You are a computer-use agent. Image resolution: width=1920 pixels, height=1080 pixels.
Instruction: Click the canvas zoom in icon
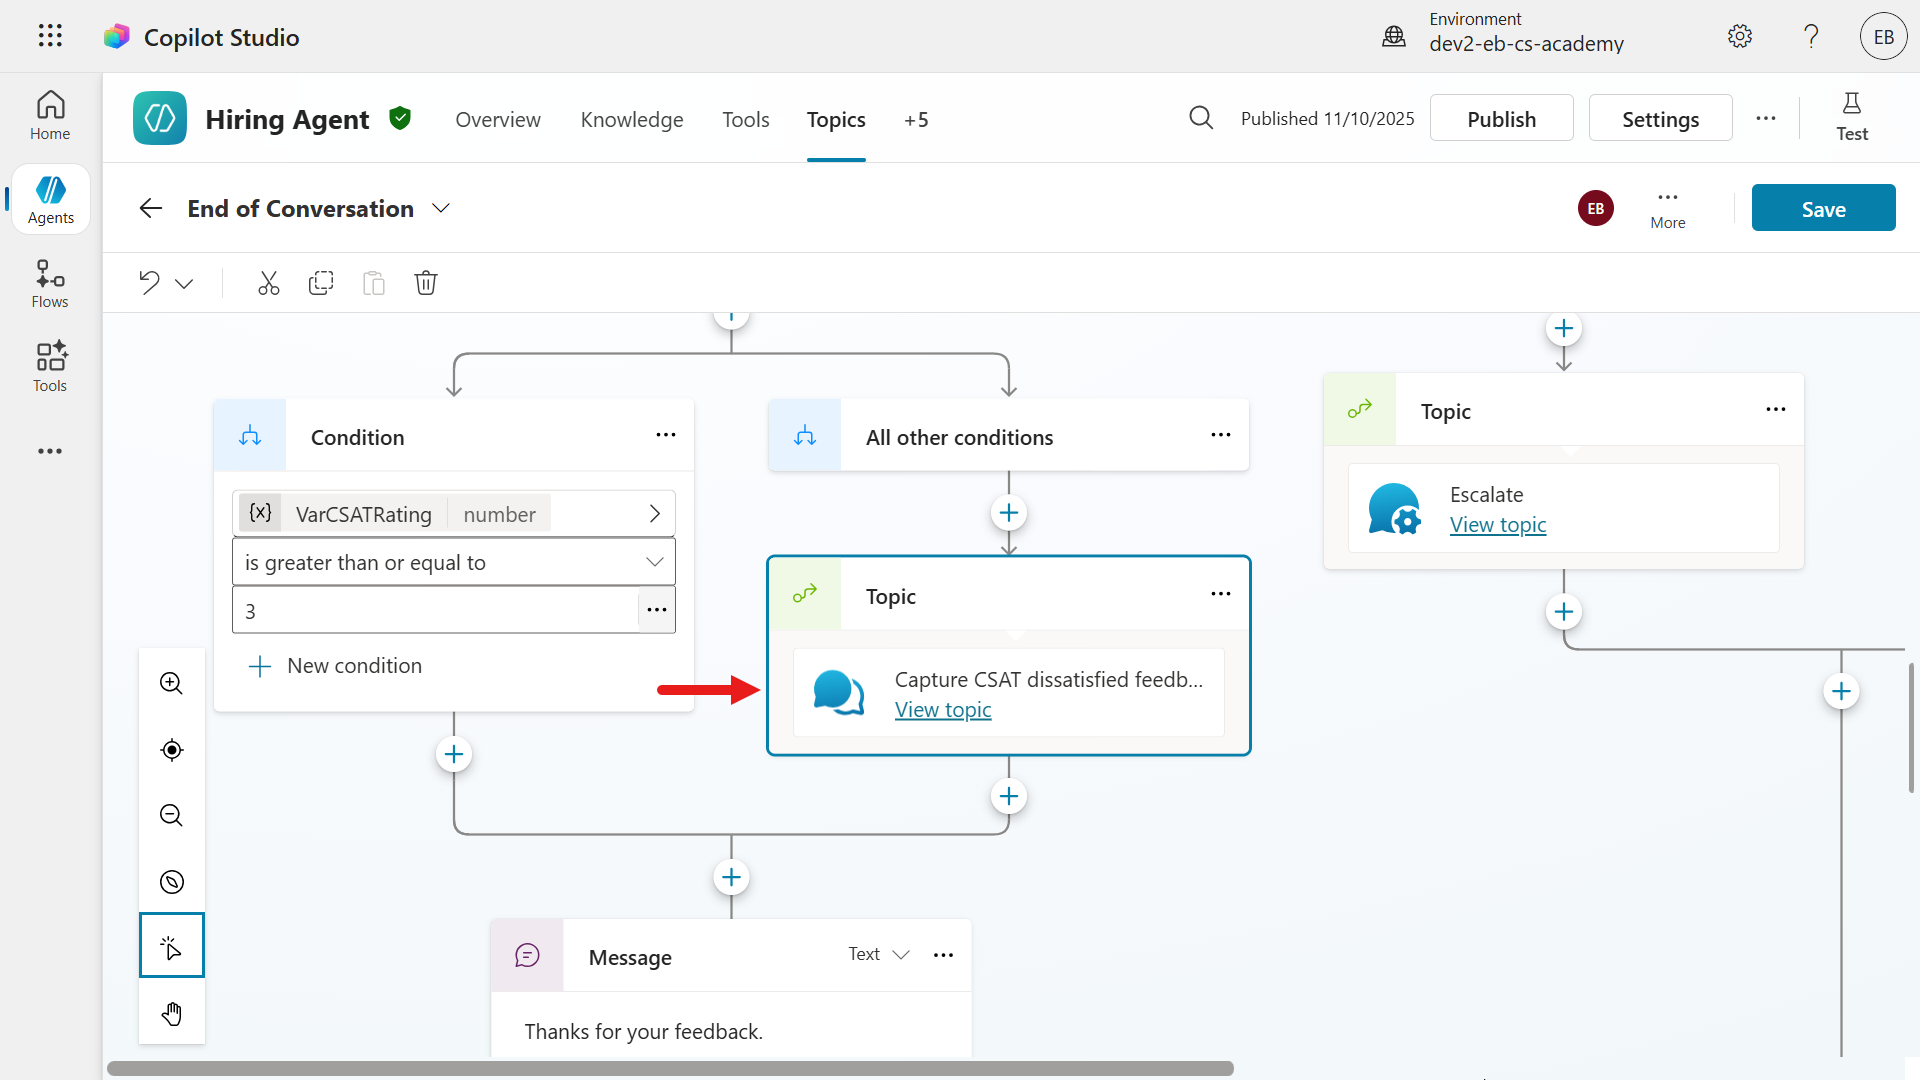(172, 684)
